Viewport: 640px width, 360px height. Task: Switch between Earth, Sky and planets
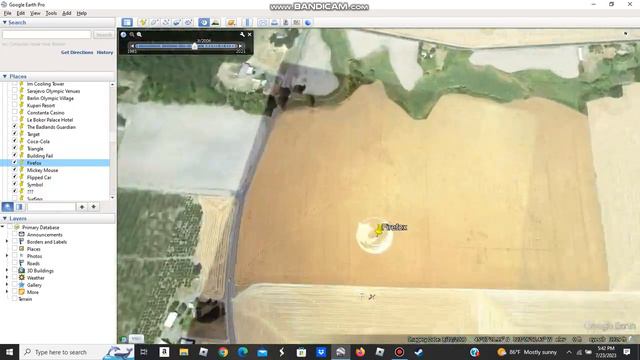[231, 22]
